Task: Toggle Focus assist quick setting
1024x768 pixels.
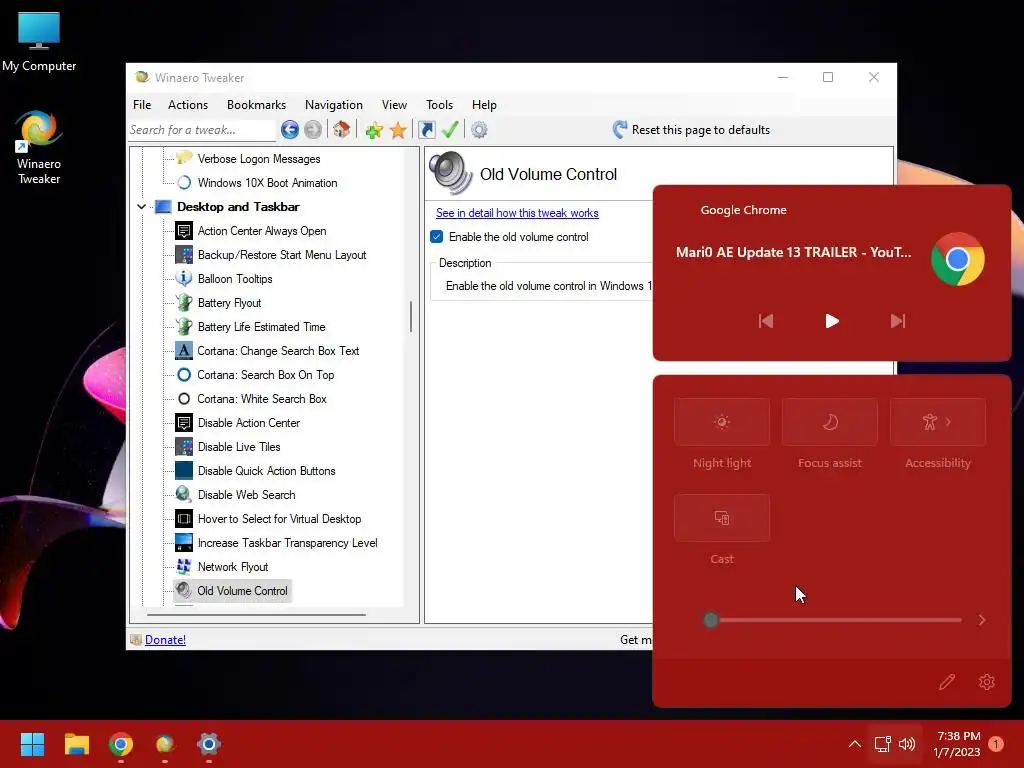Action: coord(829,422)
